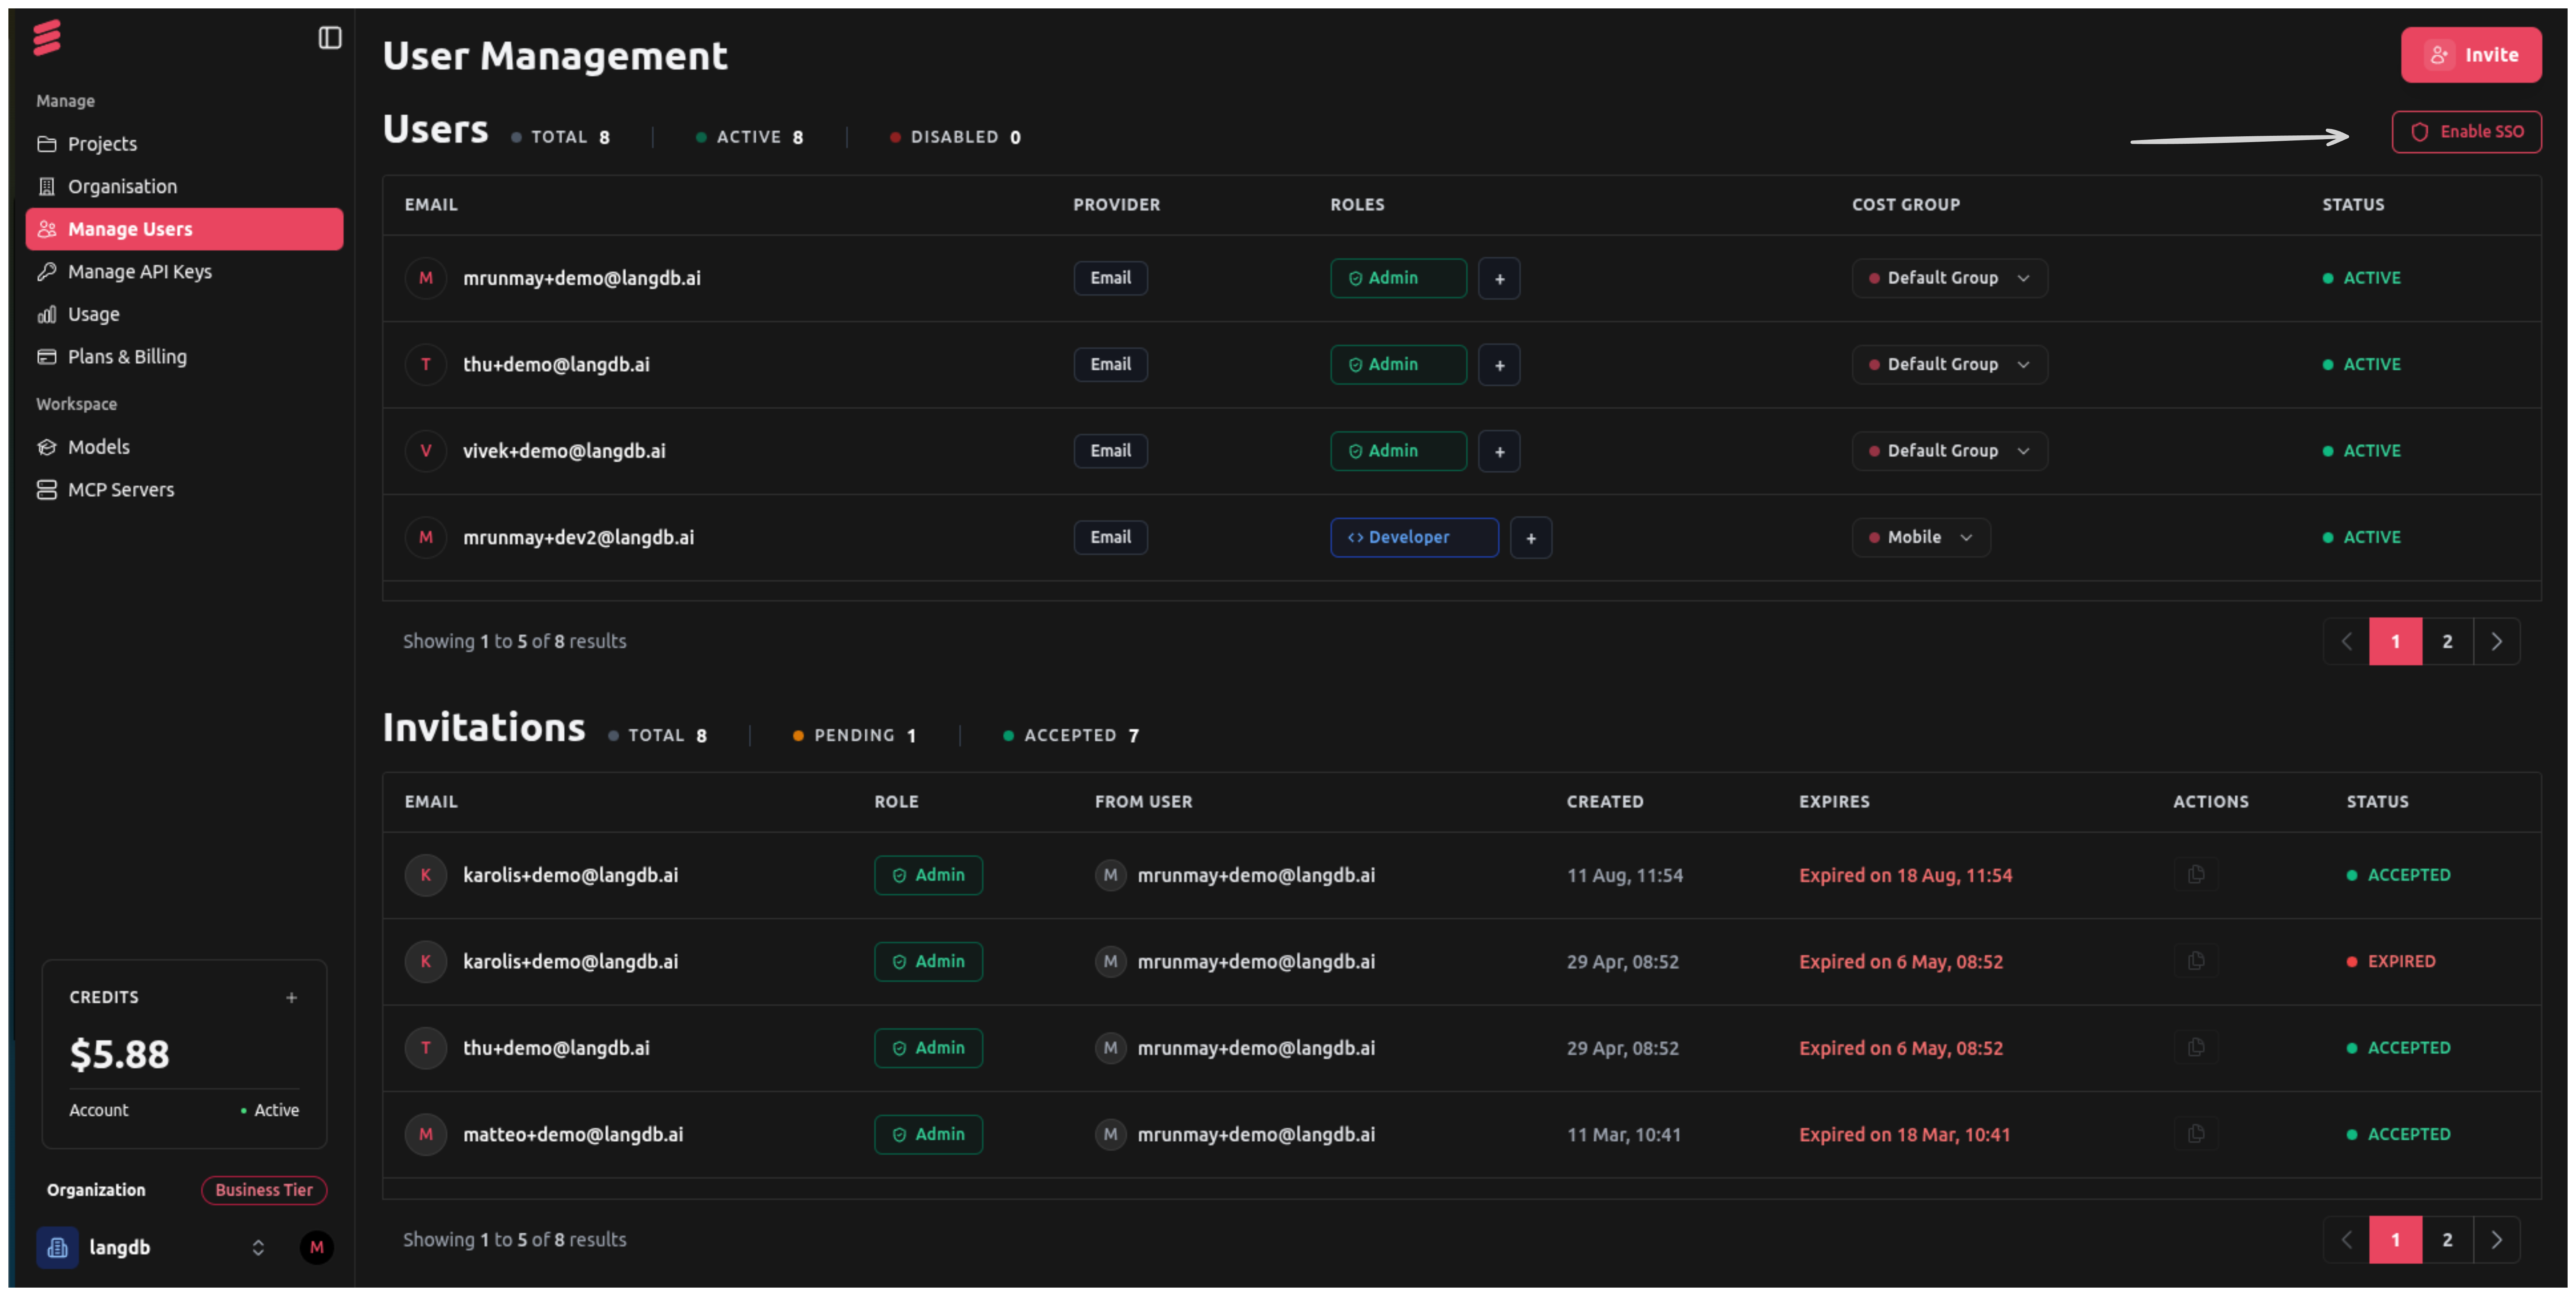Click the M user avatar in sidebar footer
This screenshot has width=2576, height=1296.
(317, 1247)
